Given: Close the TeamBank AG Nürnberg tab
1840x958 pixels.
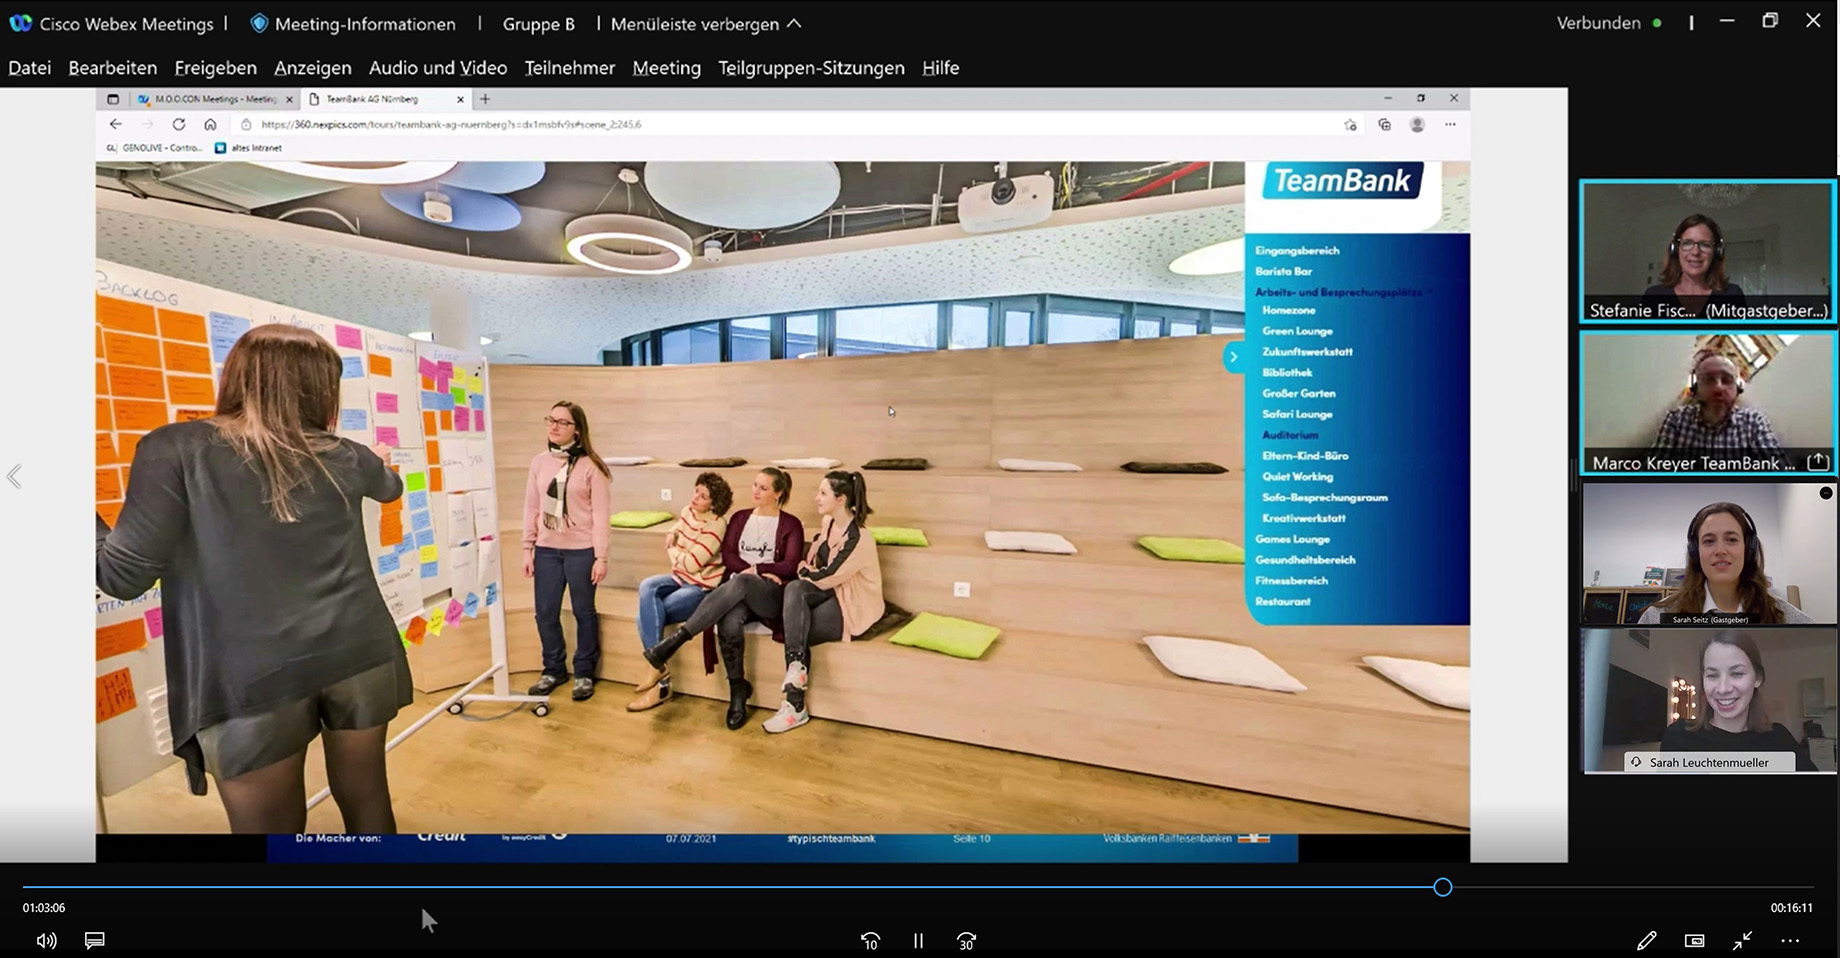Looking at the screenshot, I should tap(460, 99).
